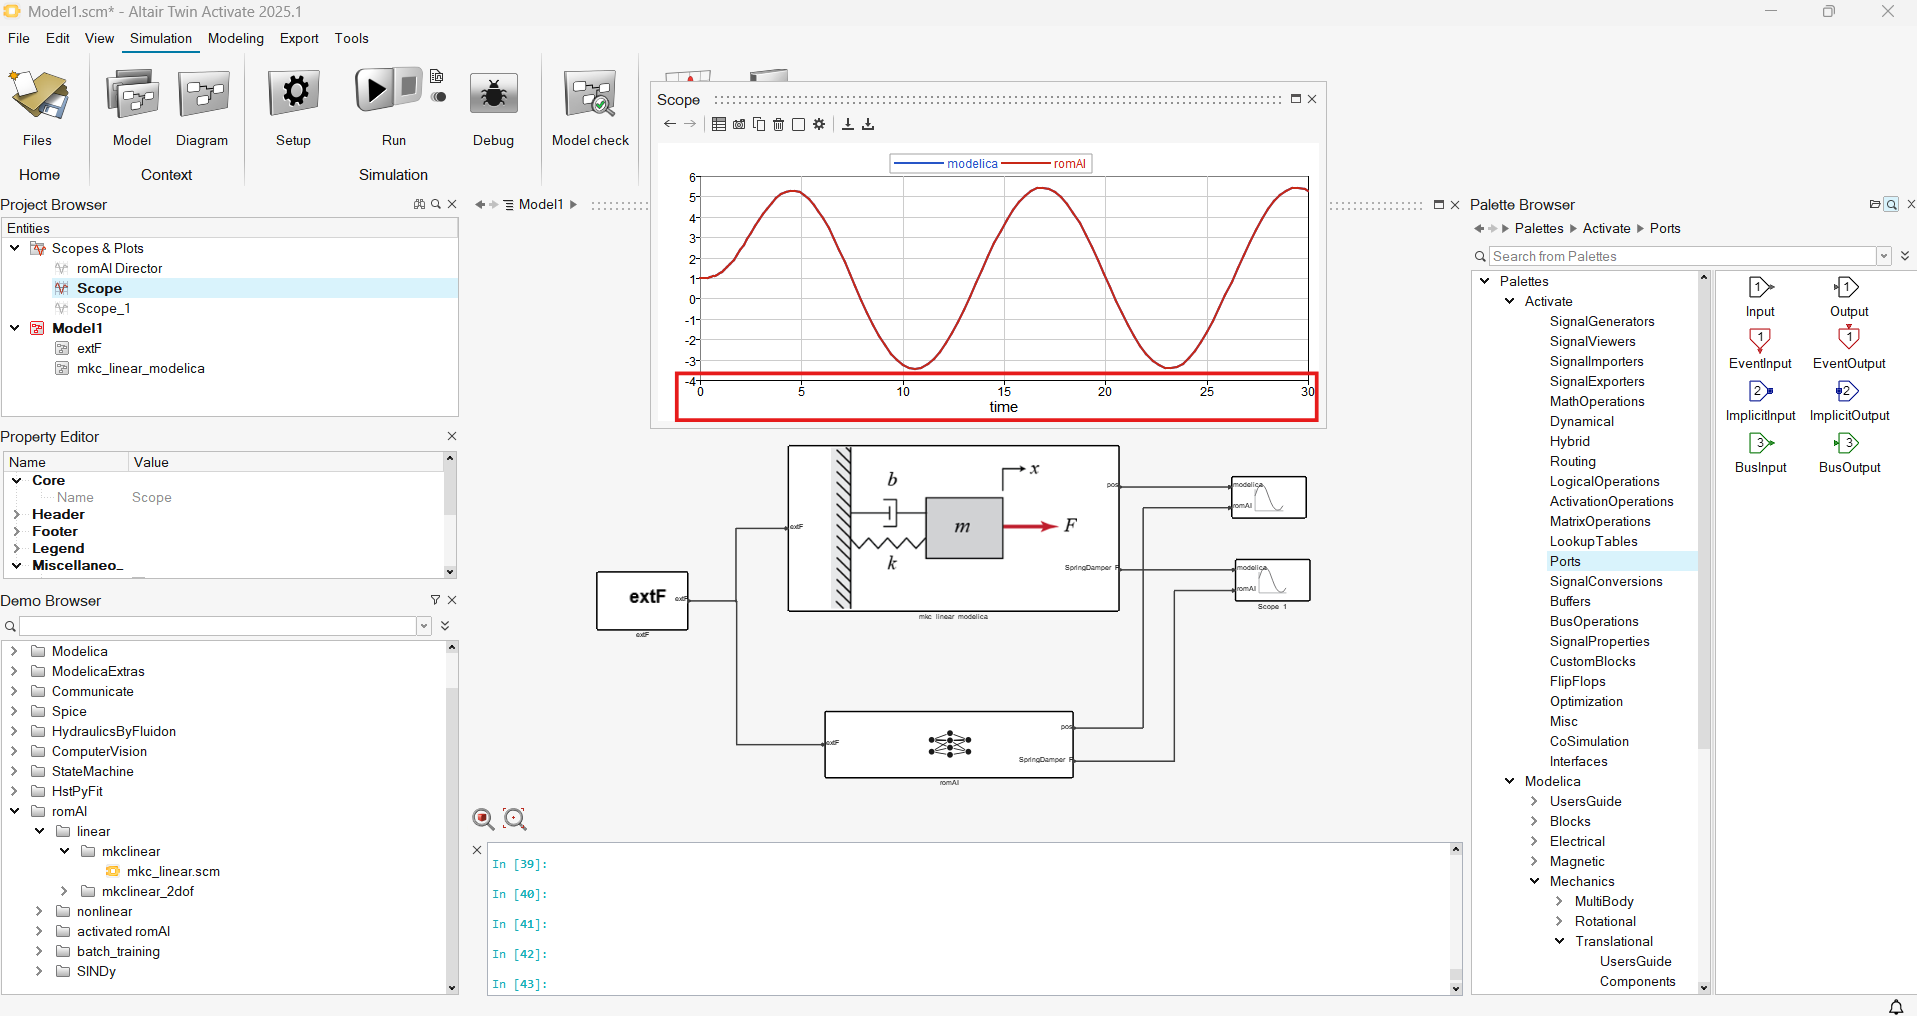
Task: Open the Edit menu
Action: (x=58, y=38)
